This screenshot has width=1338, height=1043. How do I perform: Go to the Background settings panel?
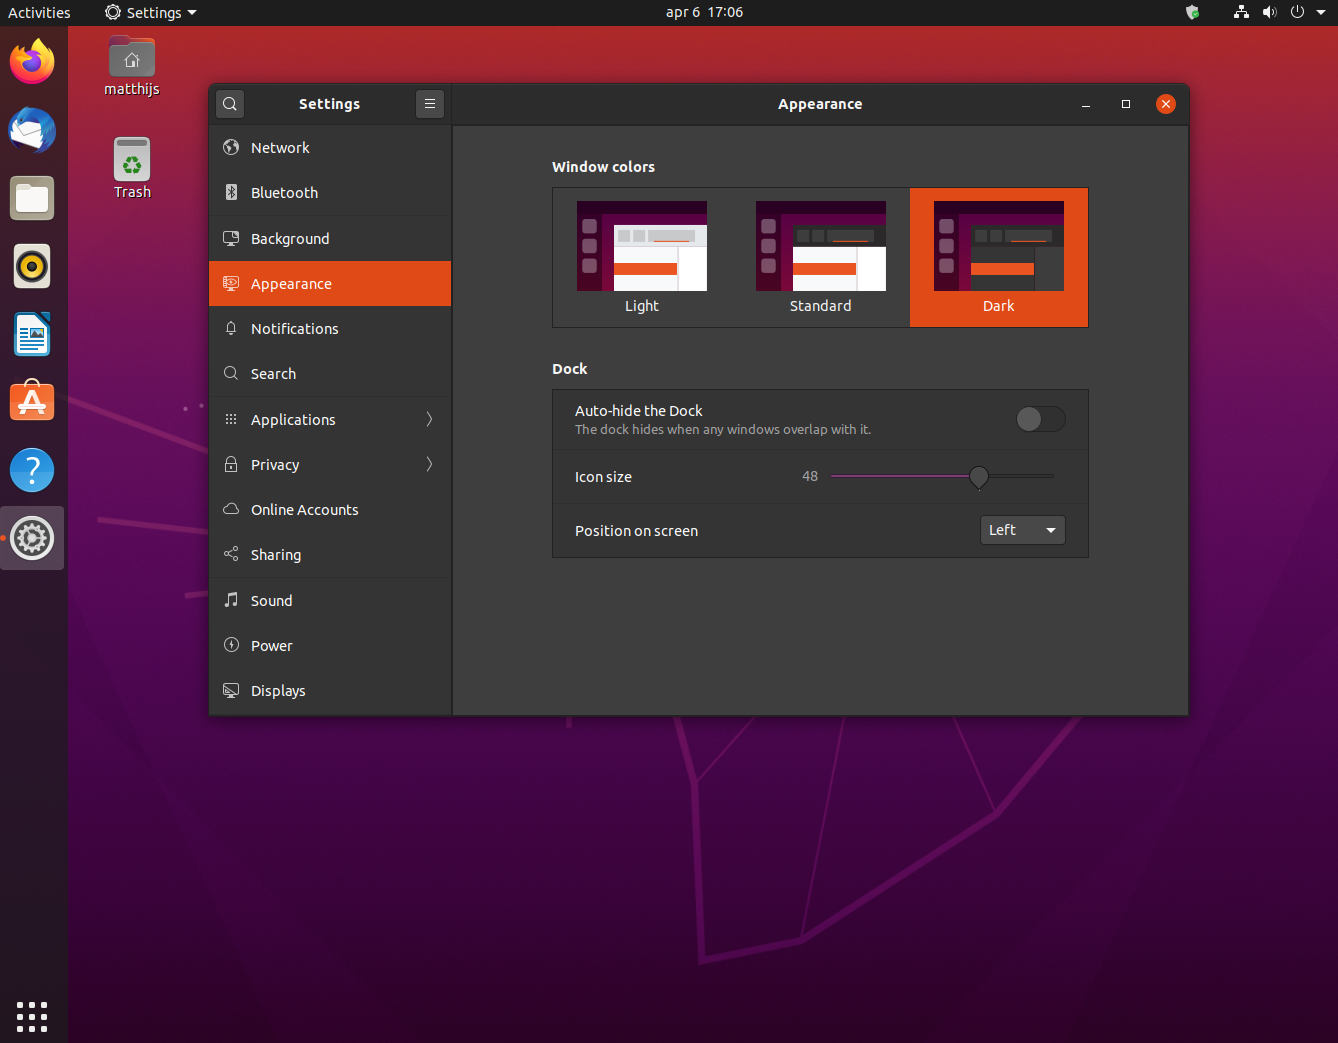[x=290, y=239]
